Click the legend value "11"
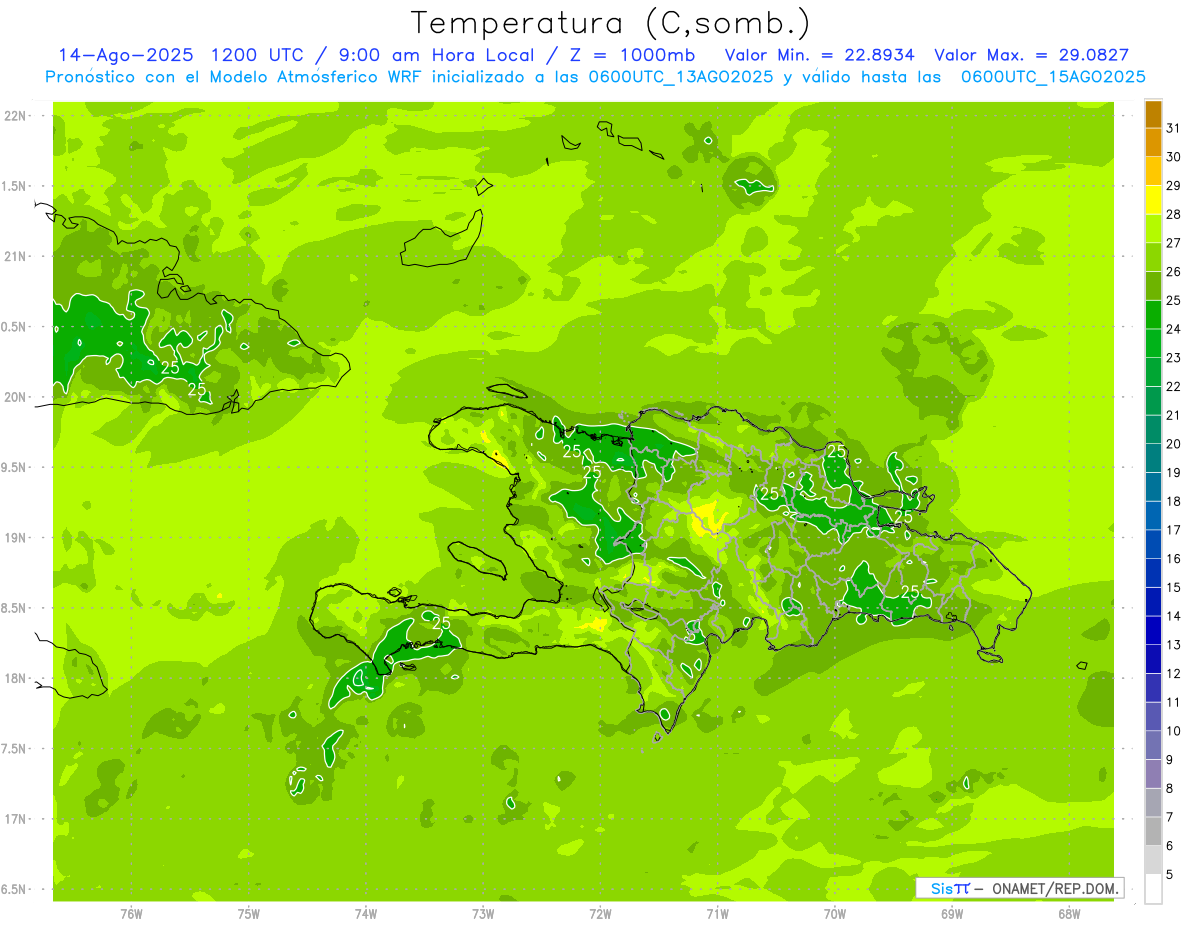 [x=1173, y=702]
